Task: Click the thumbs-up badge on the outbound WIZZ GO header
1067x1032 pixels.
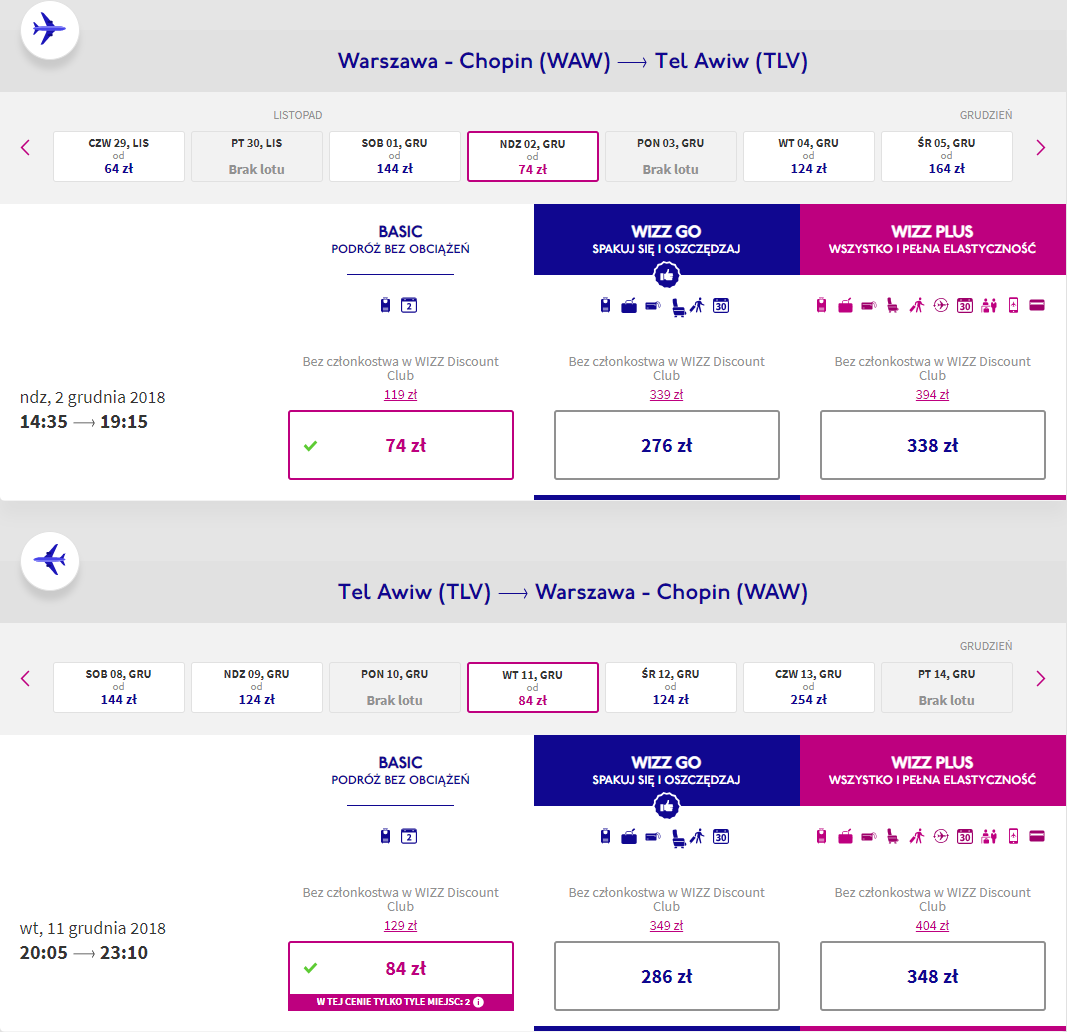Action: [667, 275]
